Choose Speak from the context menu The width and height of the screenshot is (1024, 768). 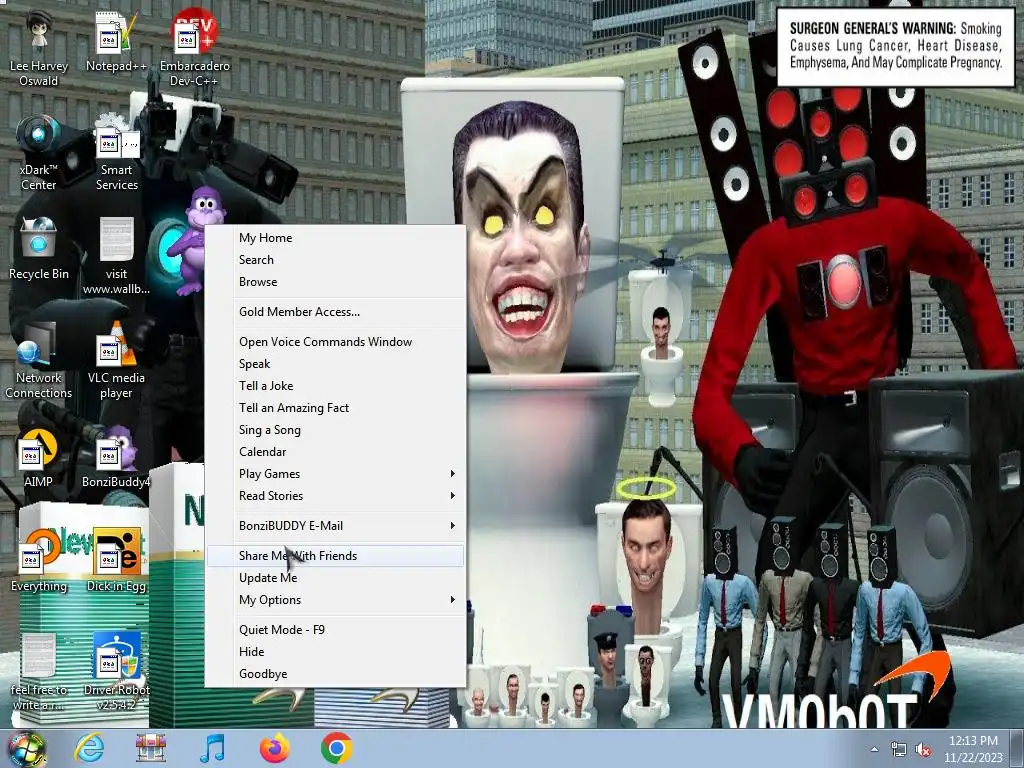(x=336, y=364)
